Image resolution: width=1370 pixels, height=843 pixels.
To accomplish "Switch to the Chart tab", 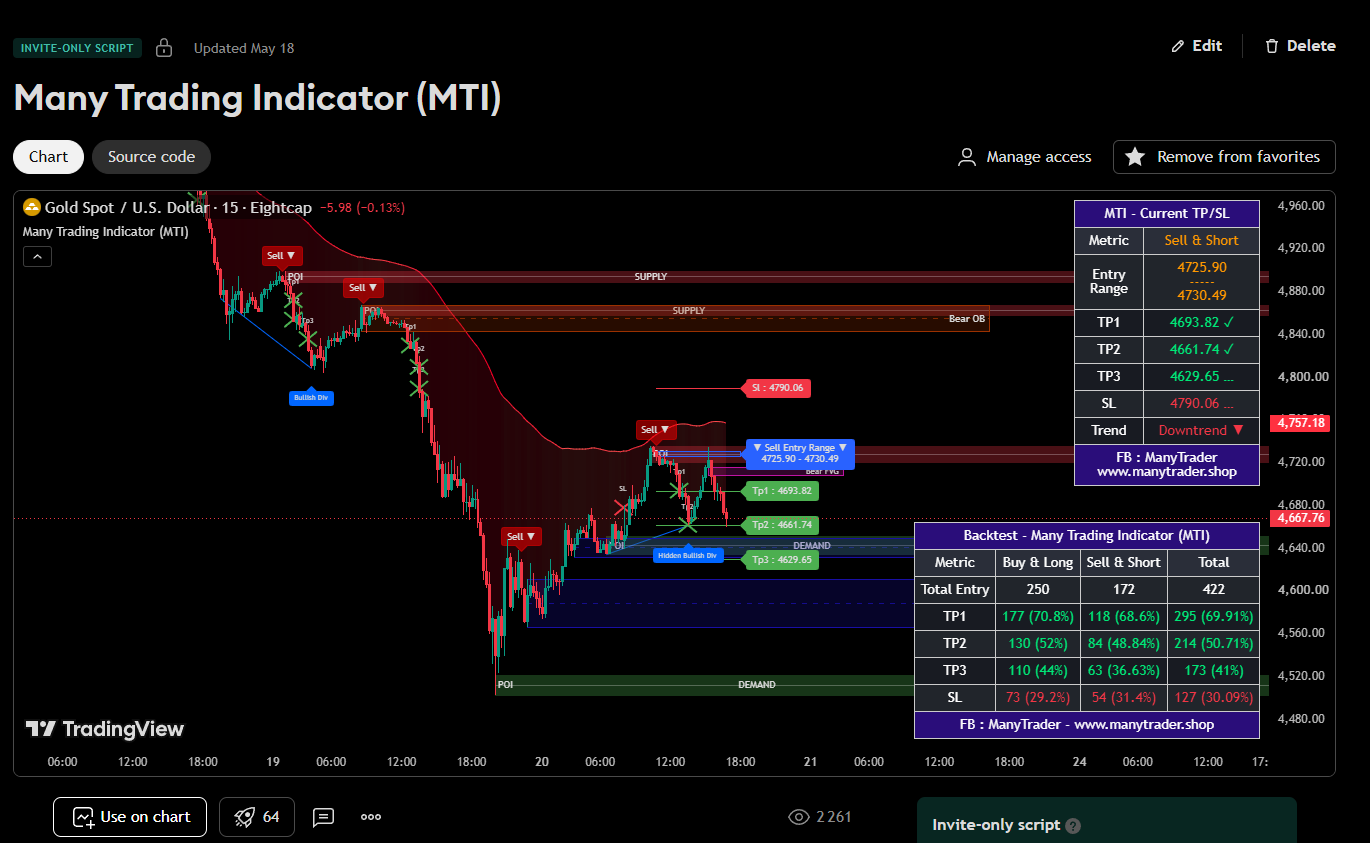I will coord(48,157).
